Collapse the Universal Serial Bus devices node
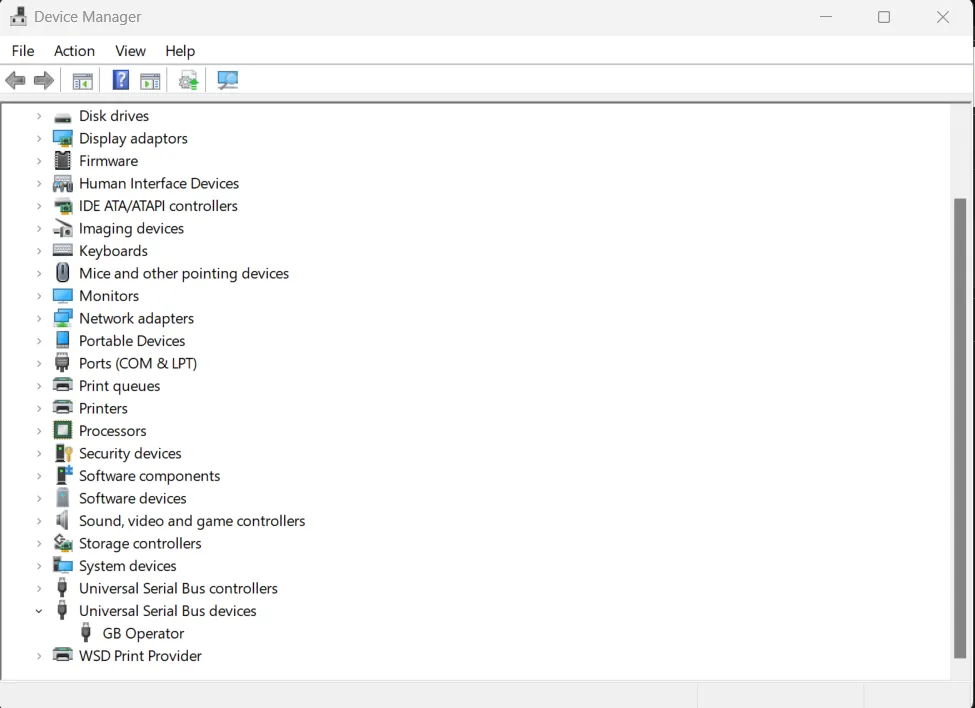Screen dimensions: 975x708 coord(39,611)
